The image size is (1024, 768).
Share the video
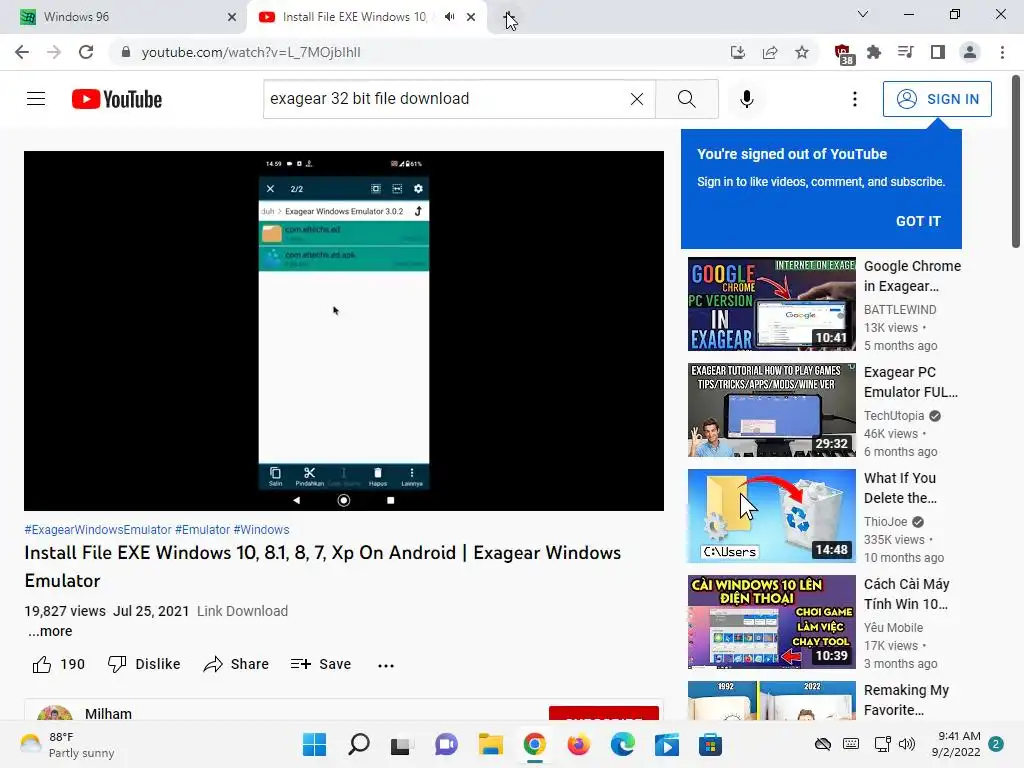tap(236, 664)
